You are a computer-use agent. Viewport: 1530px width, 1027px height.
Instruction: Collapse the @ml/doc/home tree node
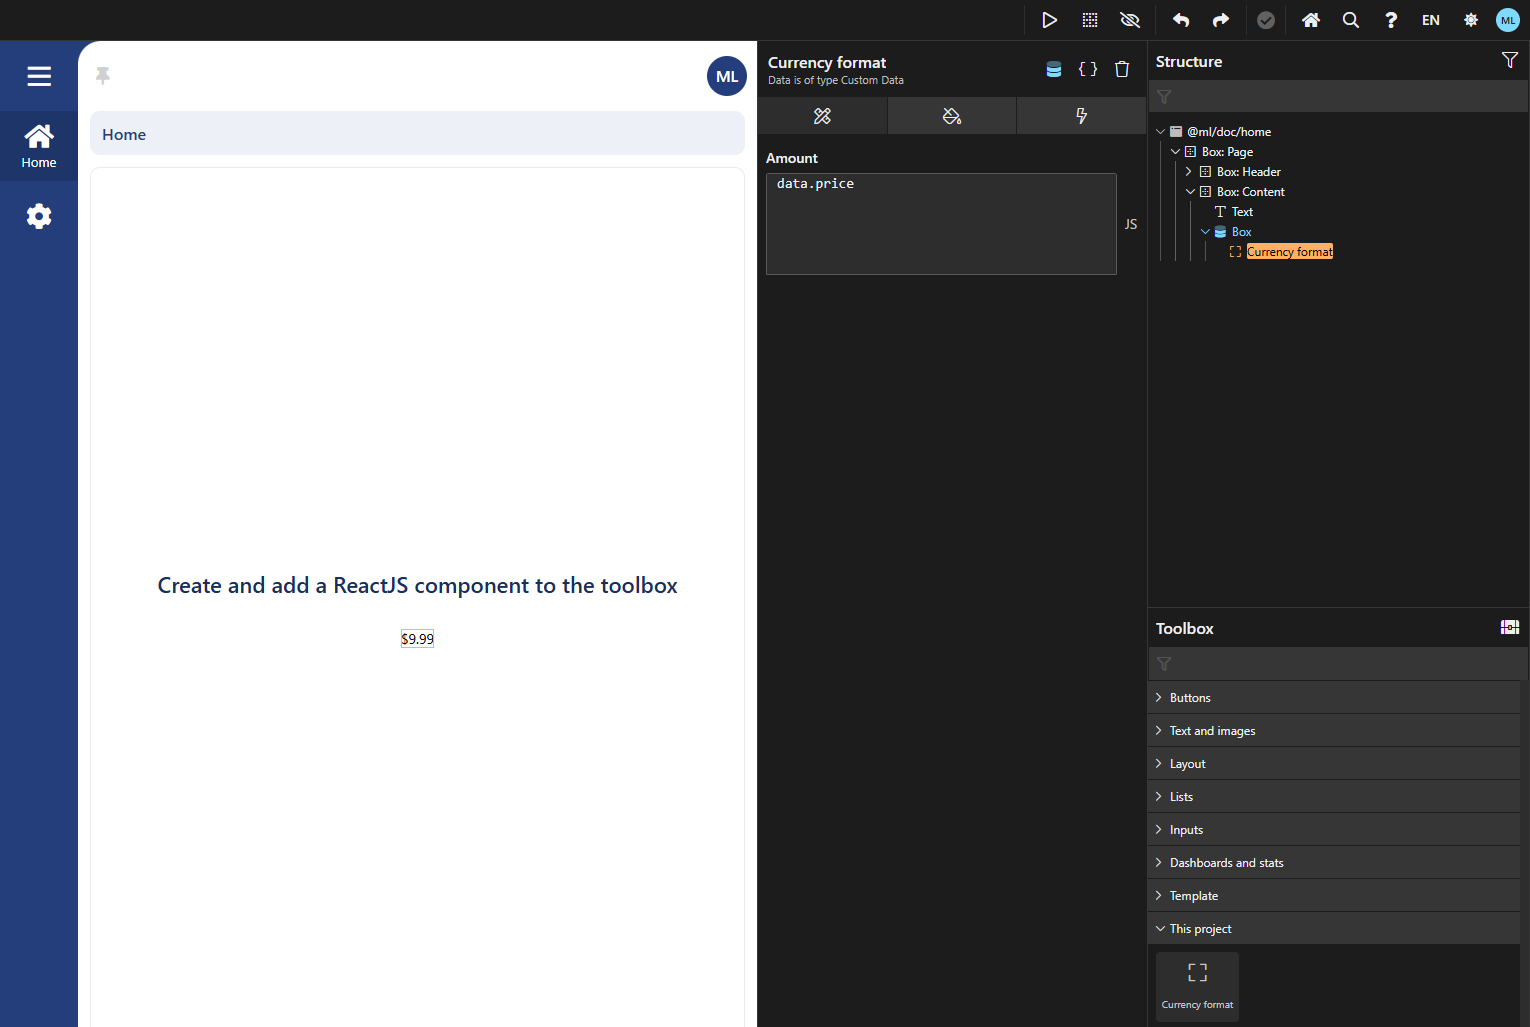tap(1160, 131)
